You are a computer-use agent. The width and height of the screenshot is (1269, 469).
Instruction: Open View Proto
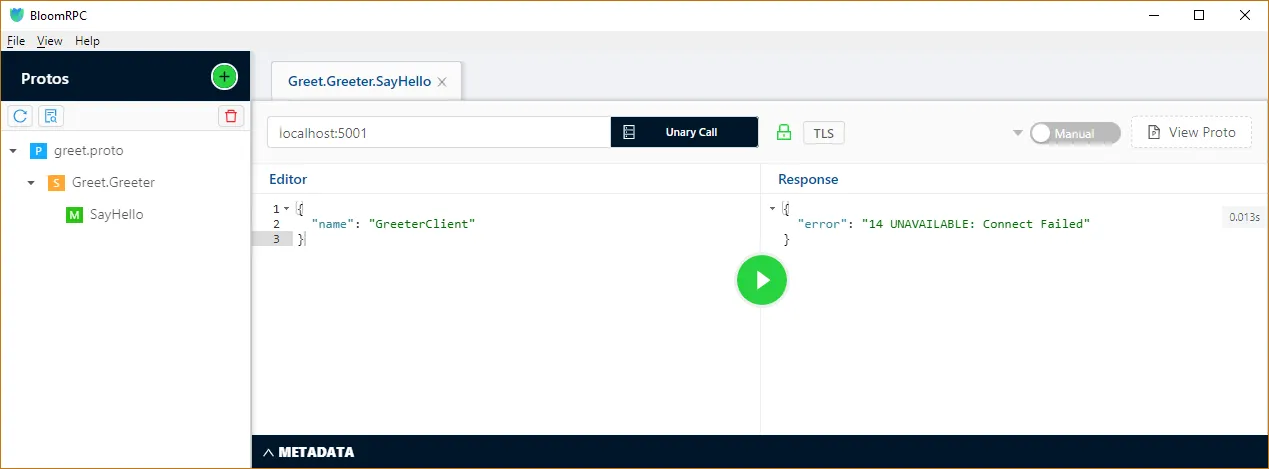[x=1191, y=132]
